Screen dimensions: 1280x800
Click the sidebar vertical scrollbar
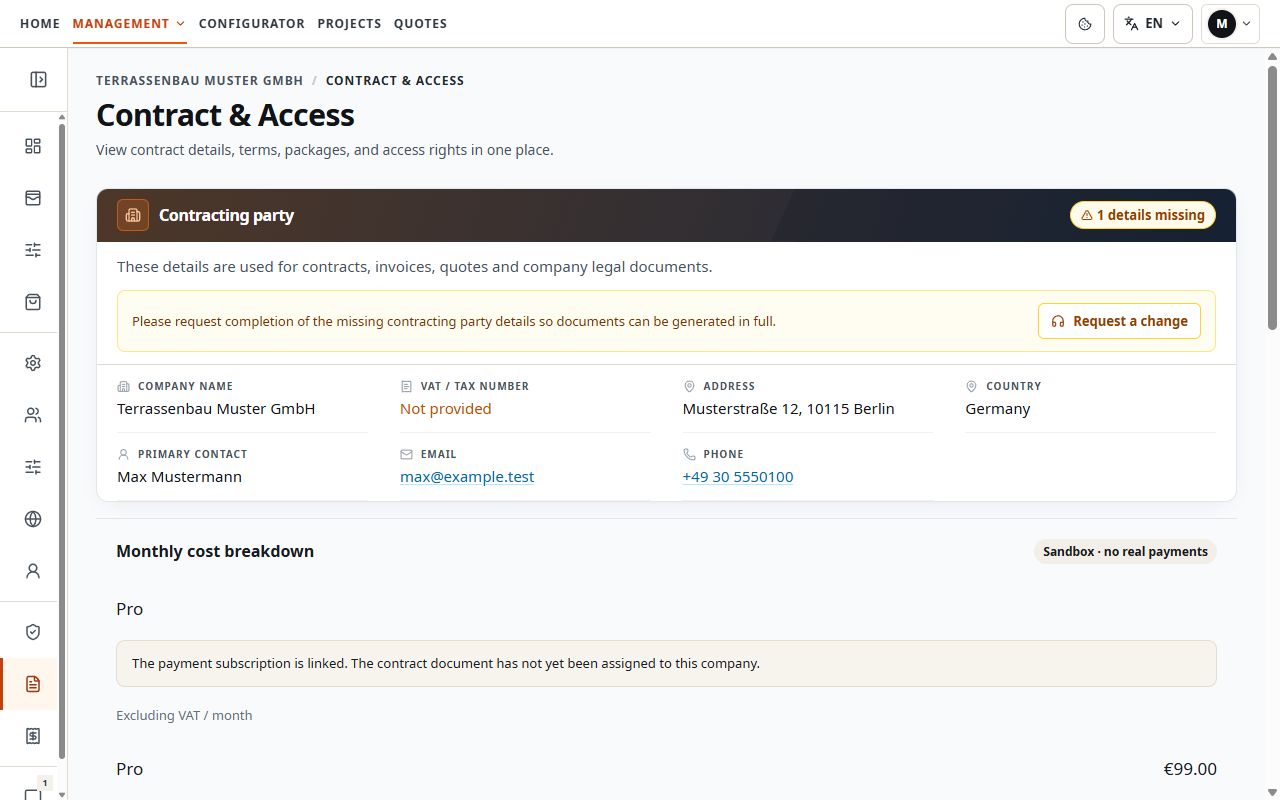tap(62, 440)
